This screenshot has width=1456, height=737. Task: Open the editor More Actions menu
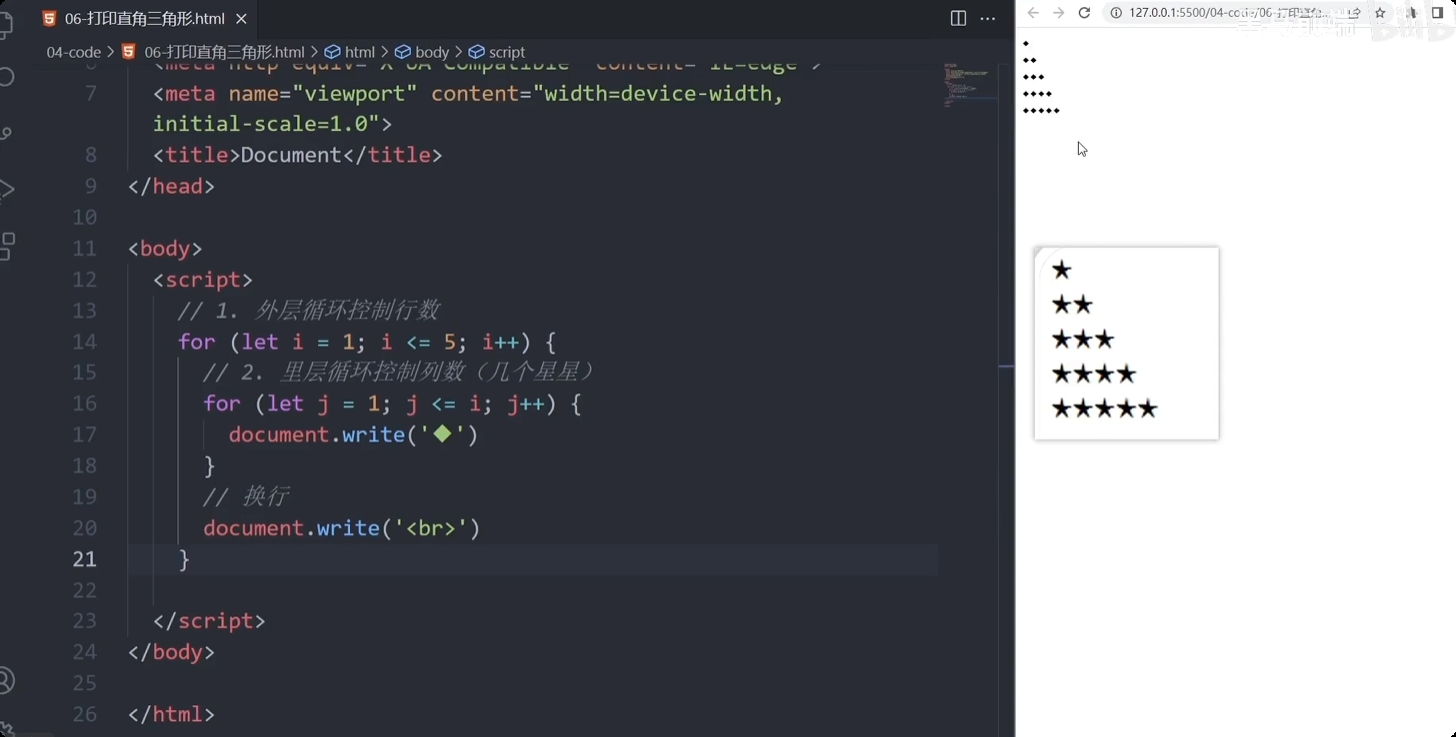point(988,18)
